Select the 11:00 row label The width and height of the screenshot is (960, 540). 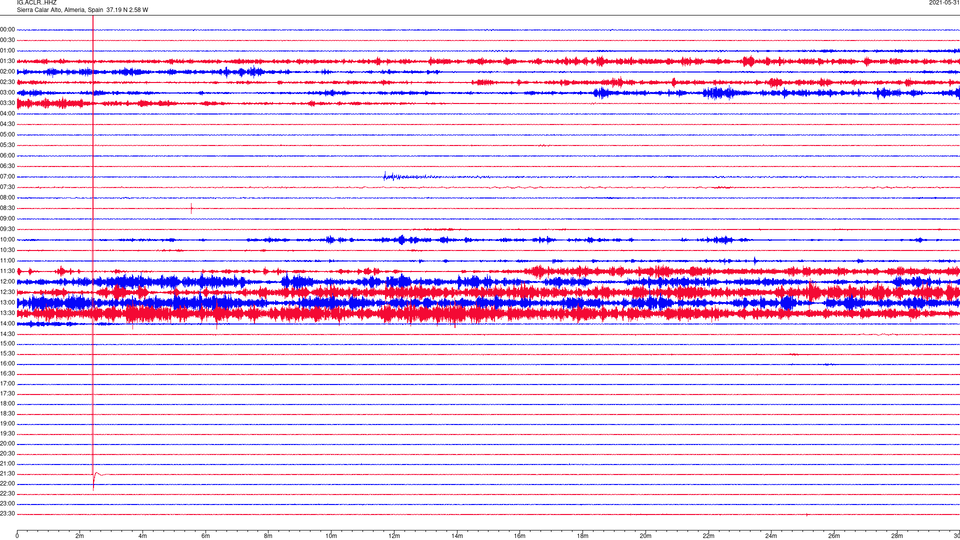click(x=7, y=261)
